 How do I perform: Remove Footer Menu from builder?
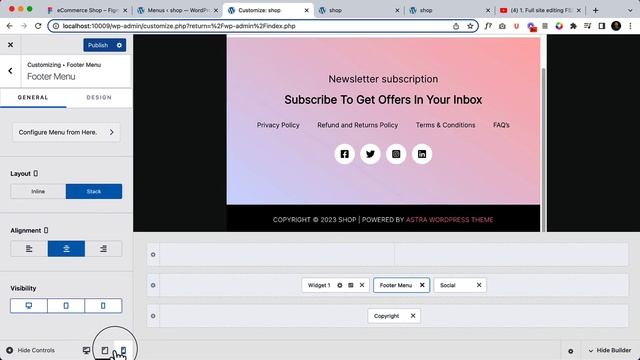pyautogui.click(x=422, y=285)
